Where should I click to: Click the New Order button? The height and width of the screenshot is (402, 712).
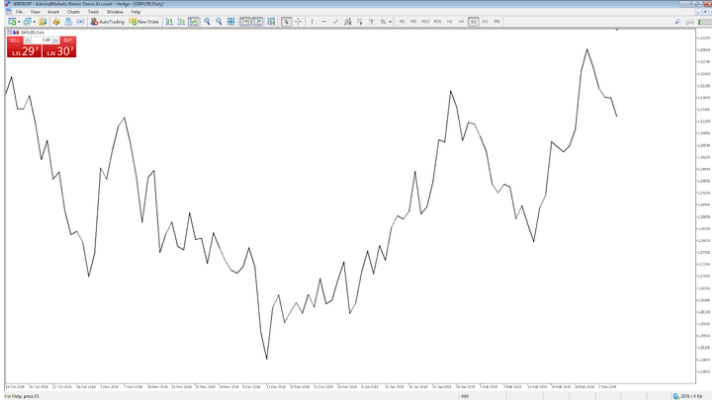click(144, 22)
